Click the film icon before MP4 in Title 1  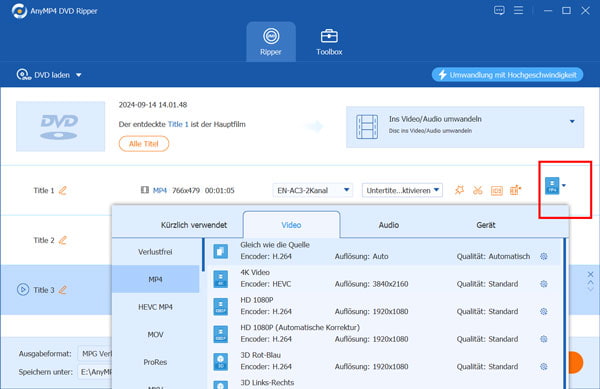click(x=145, y=190)
